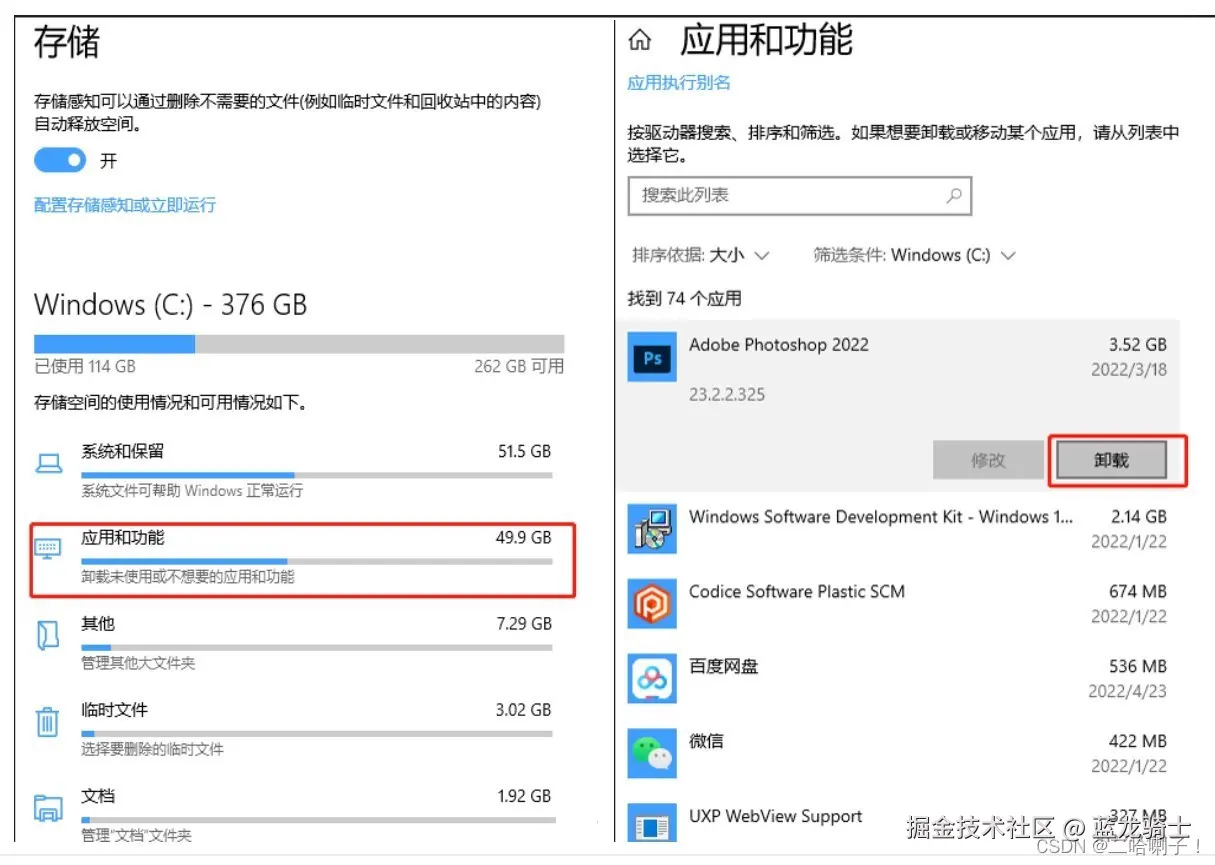
Task: Open 配置存储感知或立即运行 link
Action: (125, 205)
